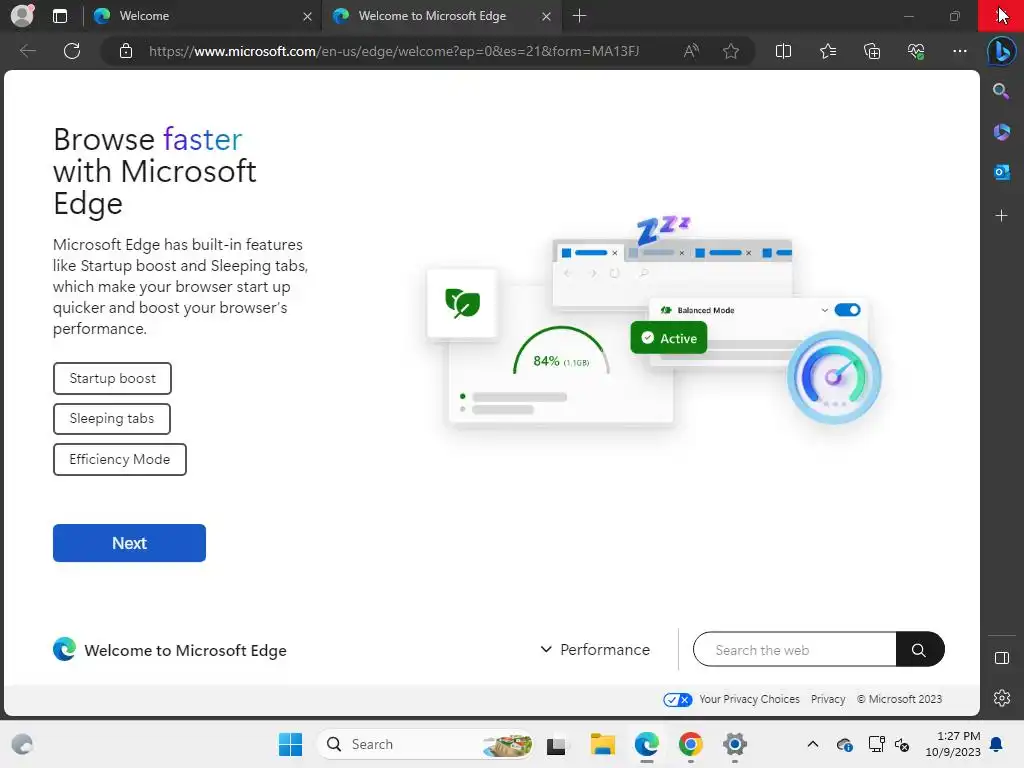The height and width of the screenshot is (768, 1024).
Task: Open Outlook in the sidebar
Action: pyautogui.click(x=1001, y=172)
